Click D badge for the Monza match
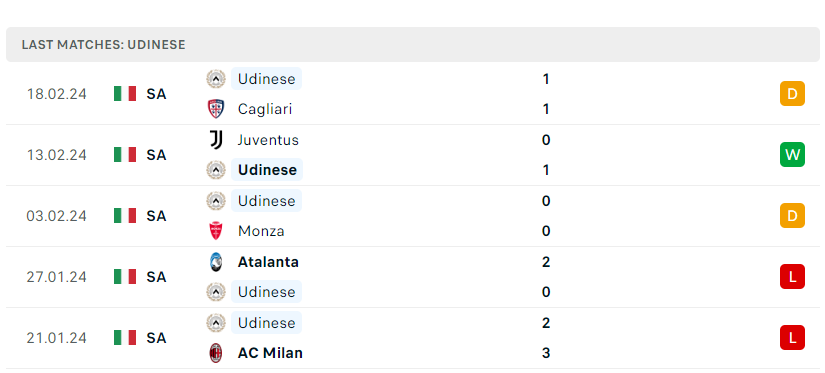 click(792, 216)
